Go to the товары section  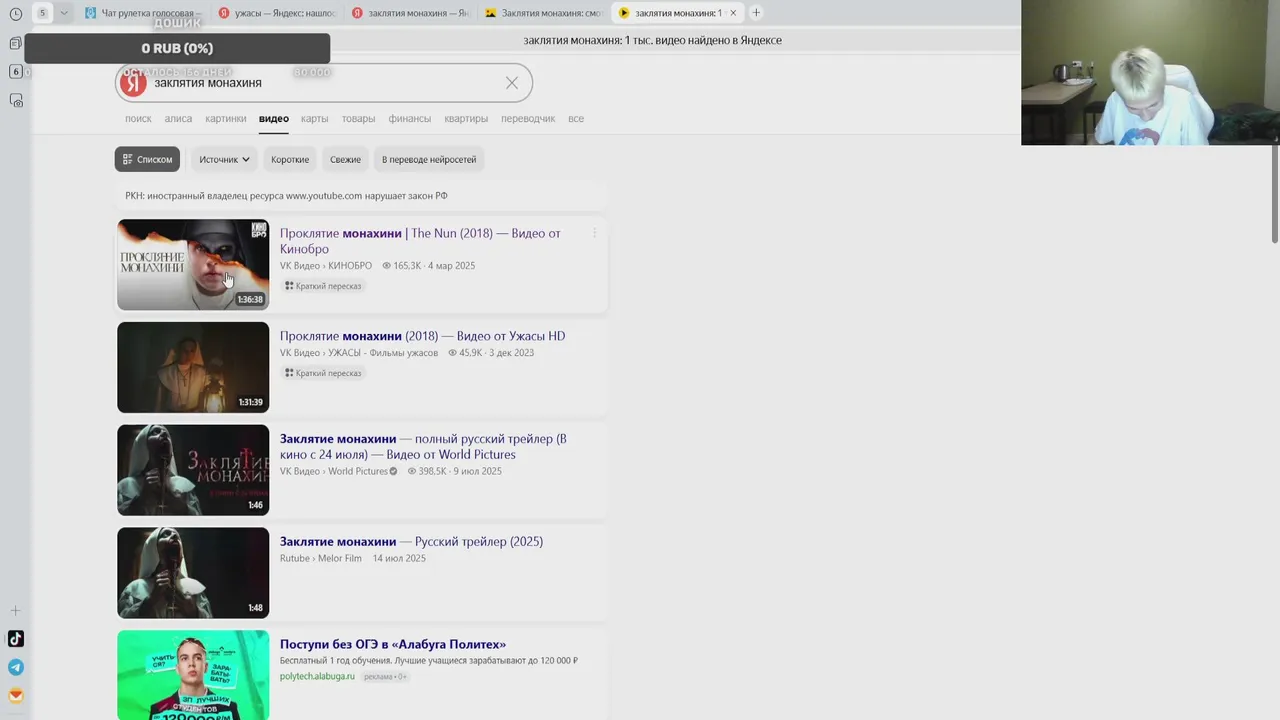point(358,118)
